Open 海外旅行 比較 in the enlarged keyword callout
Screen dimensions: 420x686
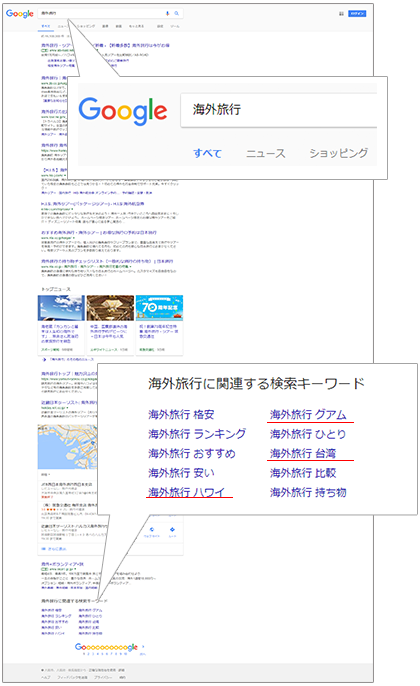click(x=303, y=473)
